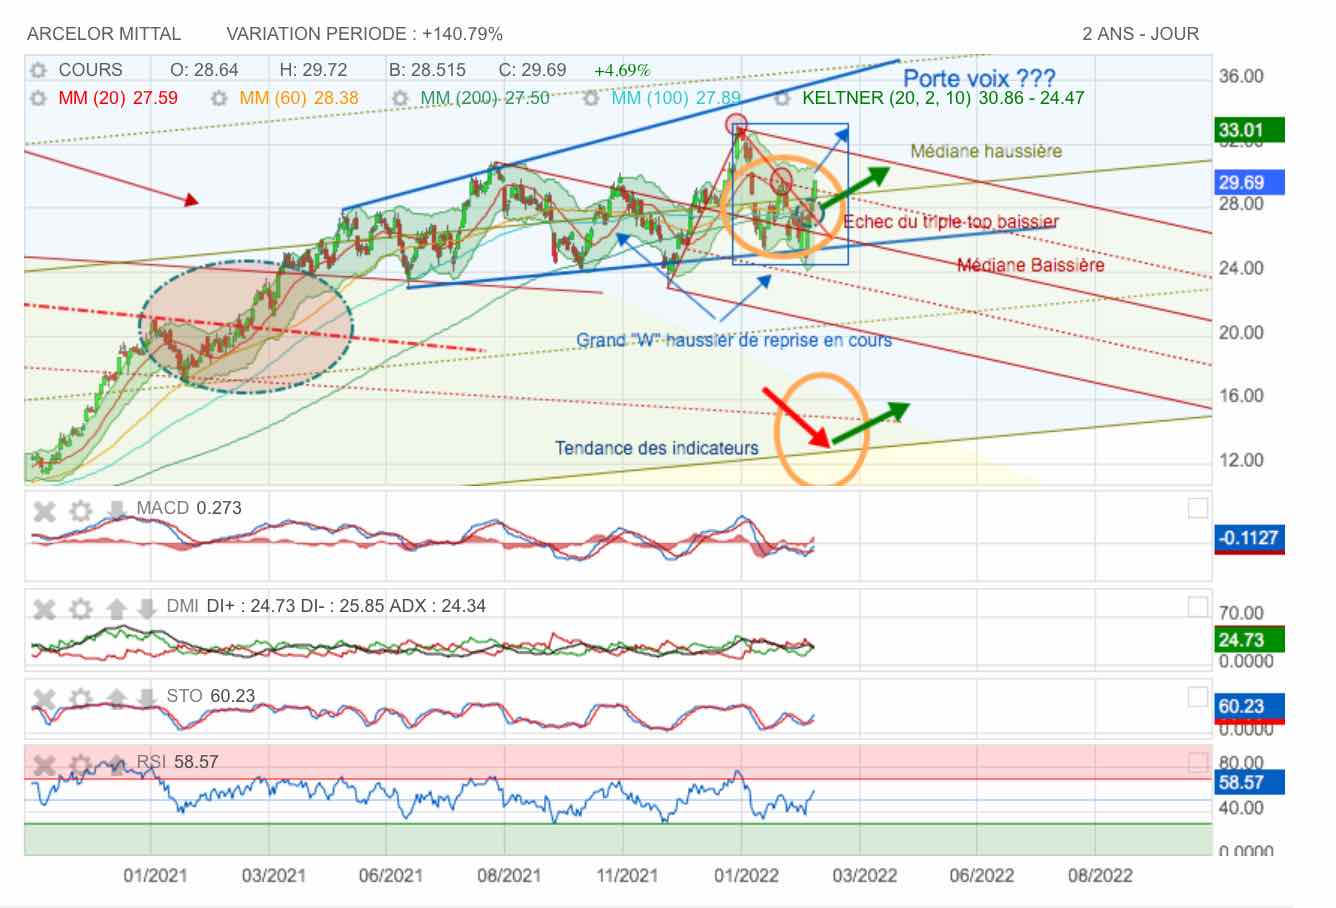
Task: Tick the STO panel checkbox
Action: pyautogui.click(x=1198, y=696)
